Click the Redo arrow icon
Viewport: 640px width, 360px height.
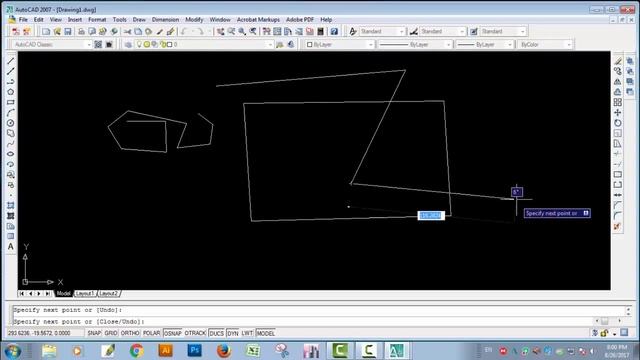200,31
